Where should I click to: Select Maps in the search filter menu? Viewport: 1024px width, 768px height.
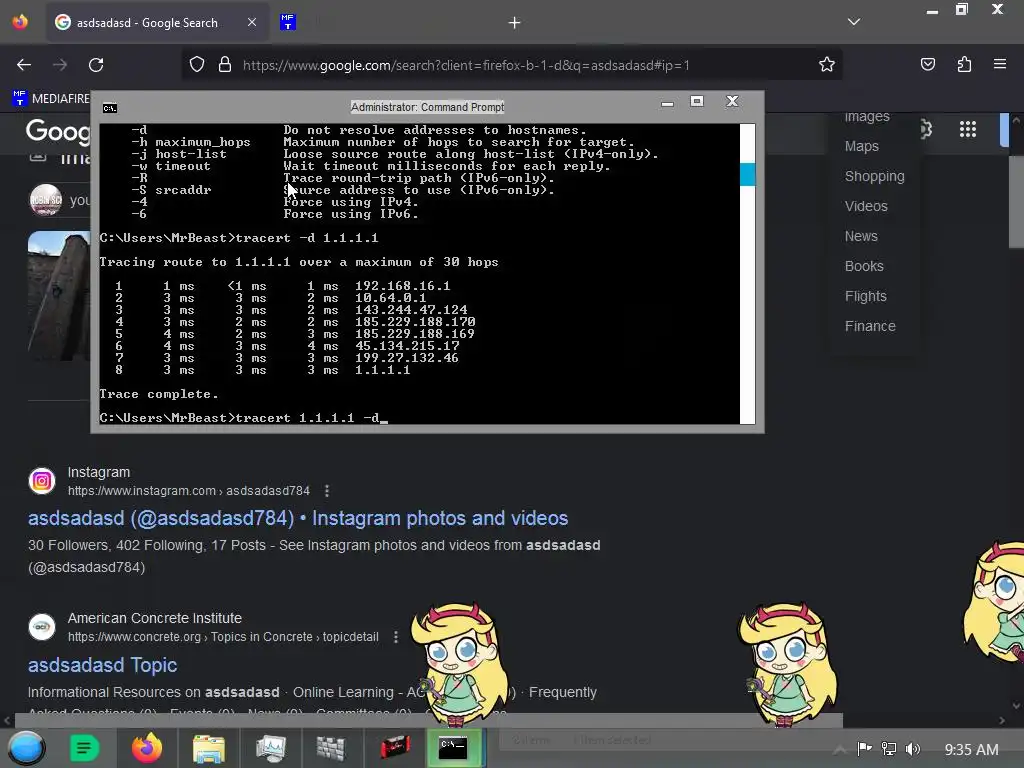pos(861,146)
